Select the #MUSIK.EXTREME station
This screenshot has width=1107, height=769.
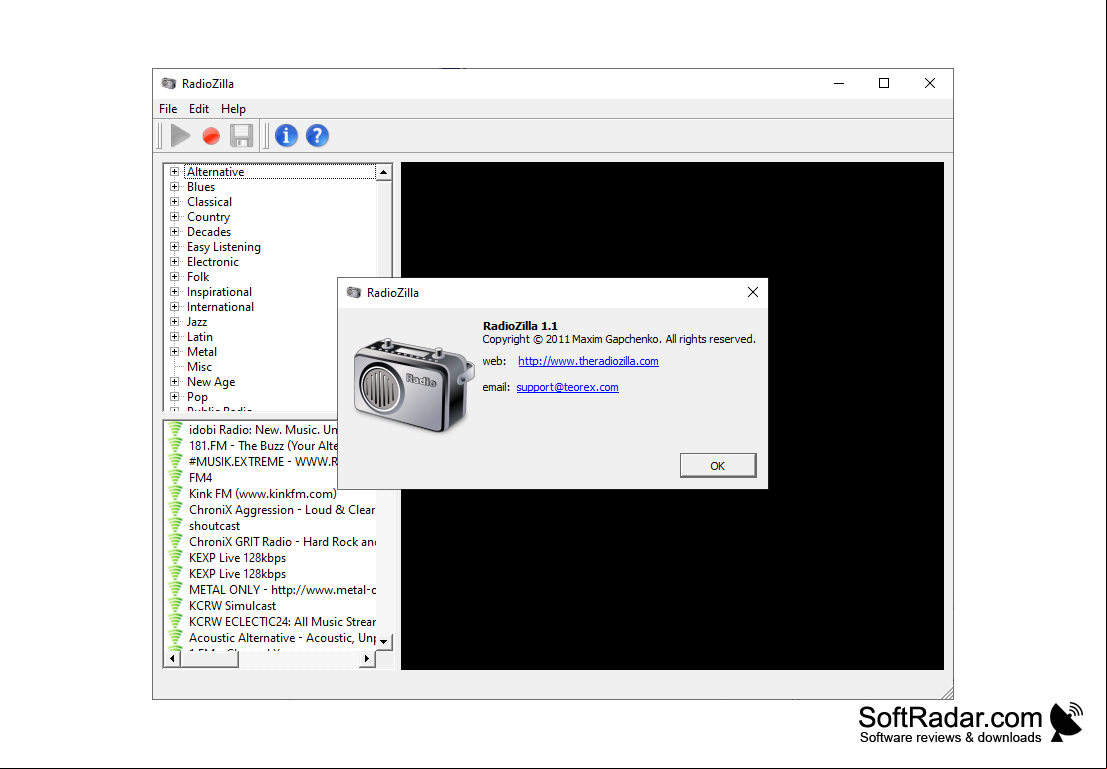click(263, 462)
